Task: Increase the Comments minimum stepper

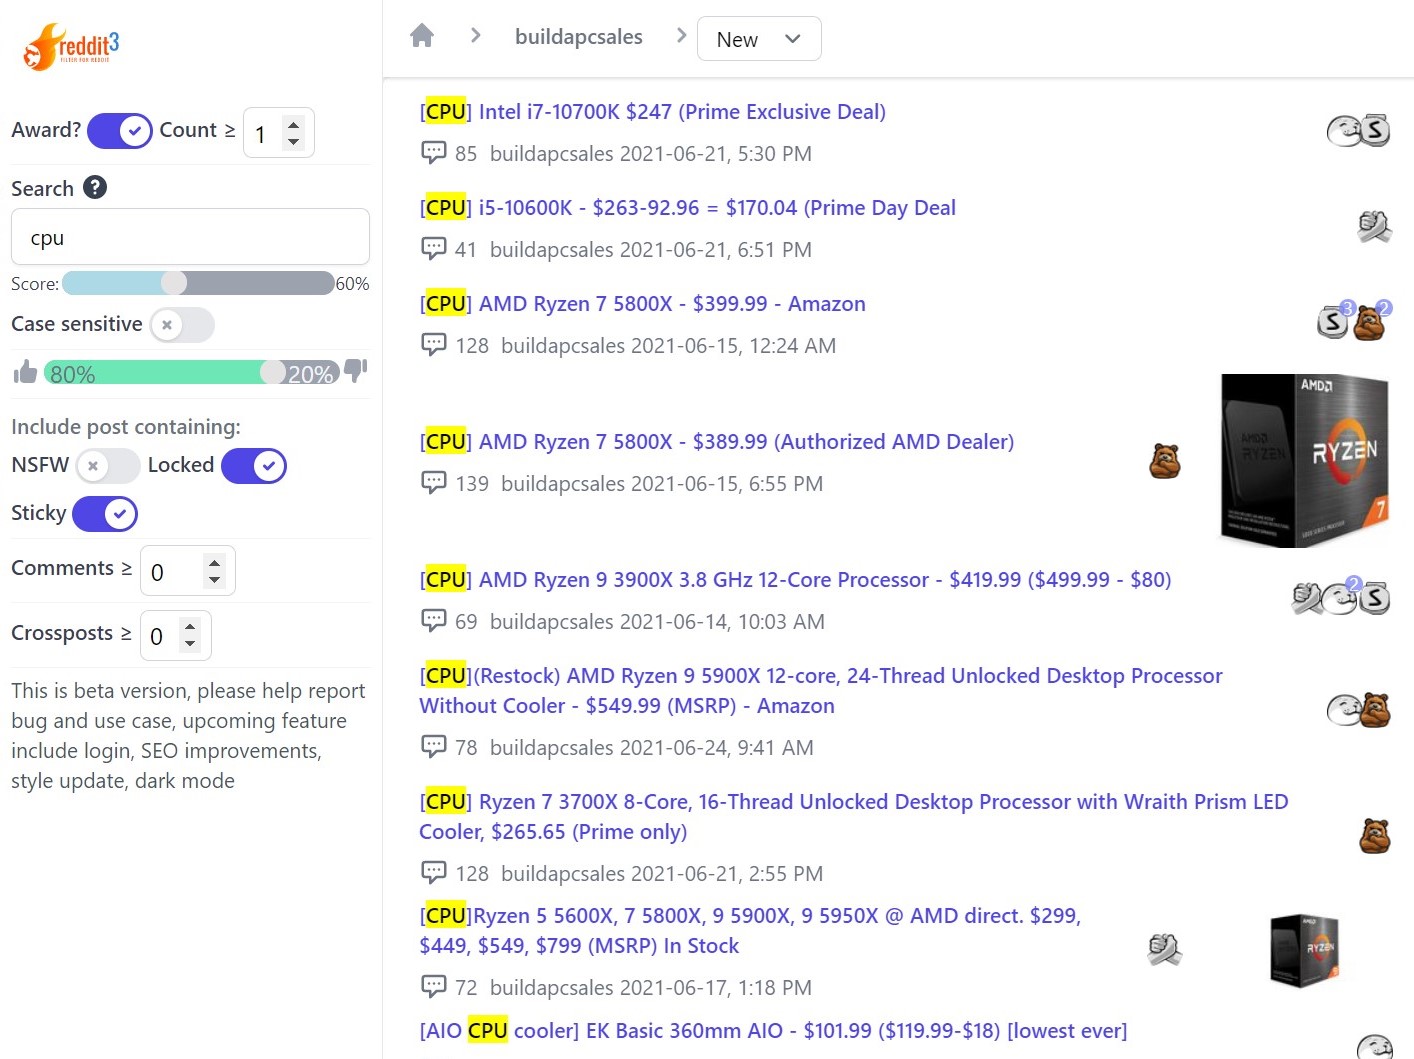Action: 214,562
